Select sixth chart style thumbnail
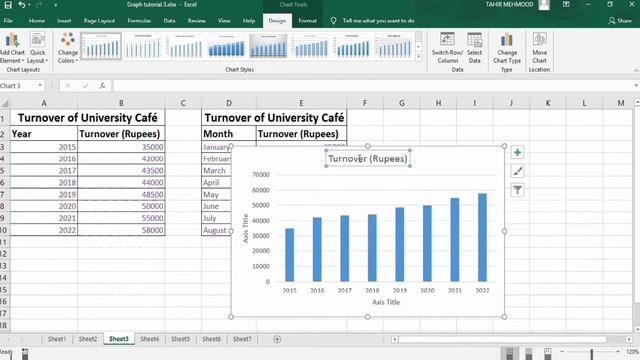The width and height of the screenshot is (640, 360). coord(310,46)
